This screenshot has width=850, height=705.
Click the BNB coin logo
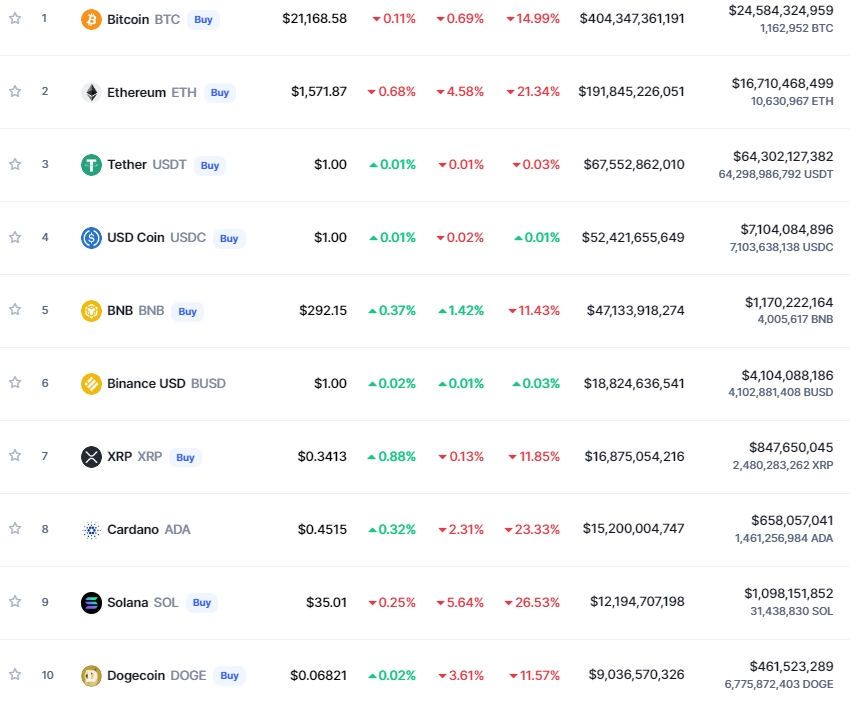91,311
